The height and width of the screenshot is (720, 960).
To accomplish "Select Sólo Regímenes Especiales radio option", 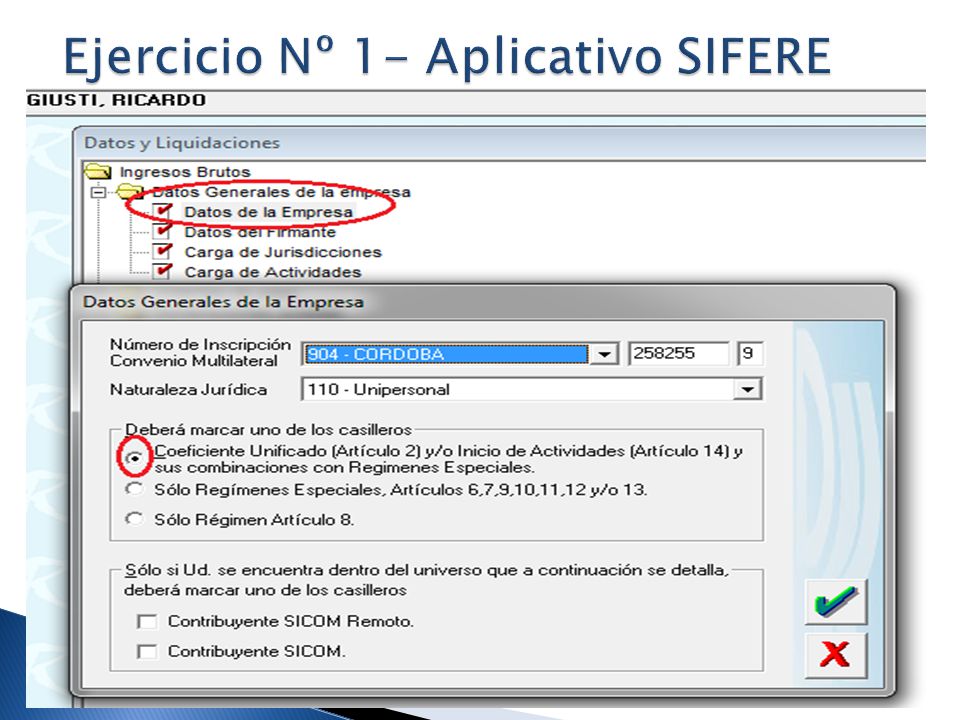I will (134, 489).
